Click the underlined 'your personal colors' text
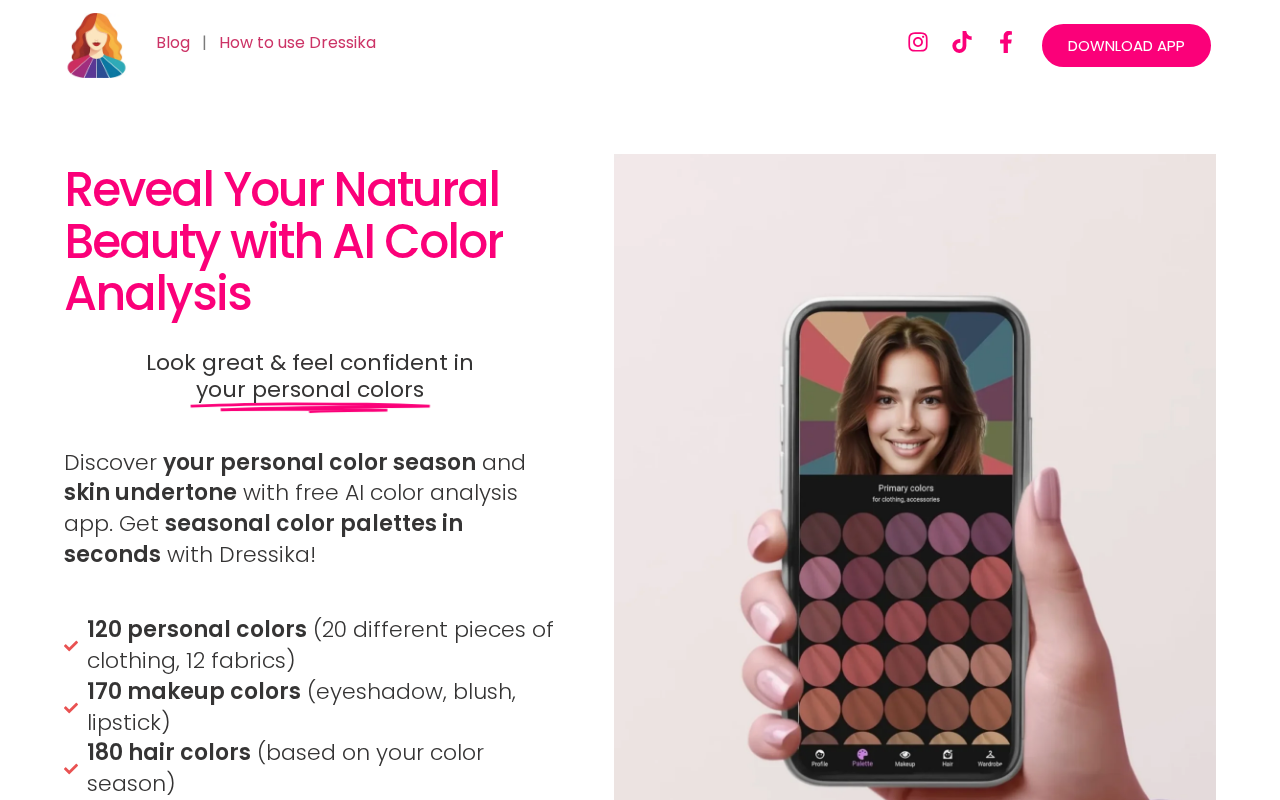1280x800 pixels. [x=310, y=389]
